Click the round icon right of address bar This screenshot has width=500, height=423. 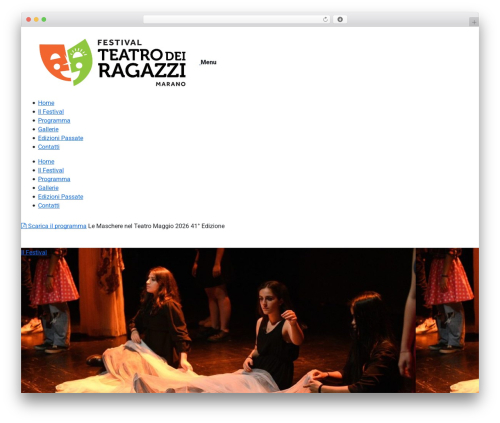[340, 19]
